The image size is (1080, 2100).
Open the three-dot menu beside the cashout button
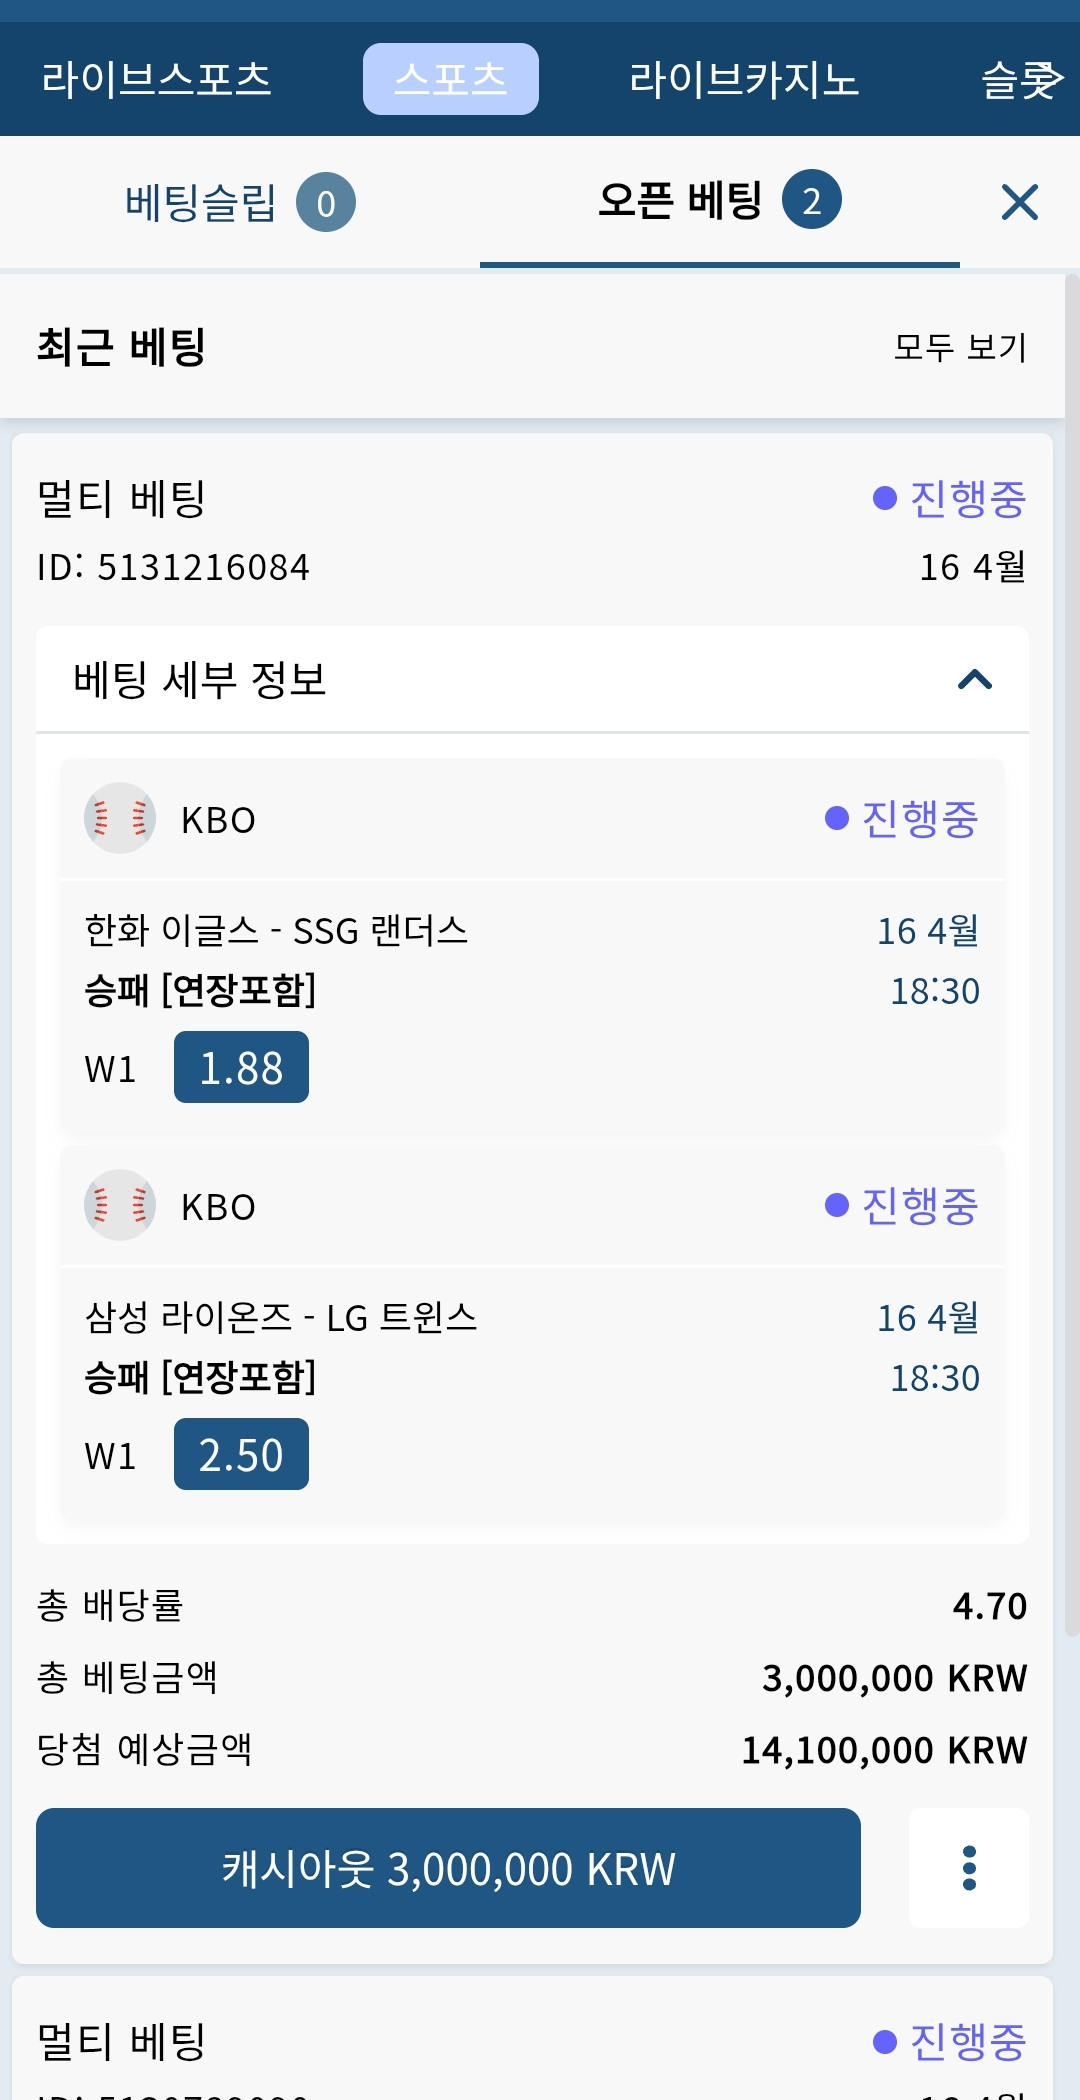coord(968,1868)
